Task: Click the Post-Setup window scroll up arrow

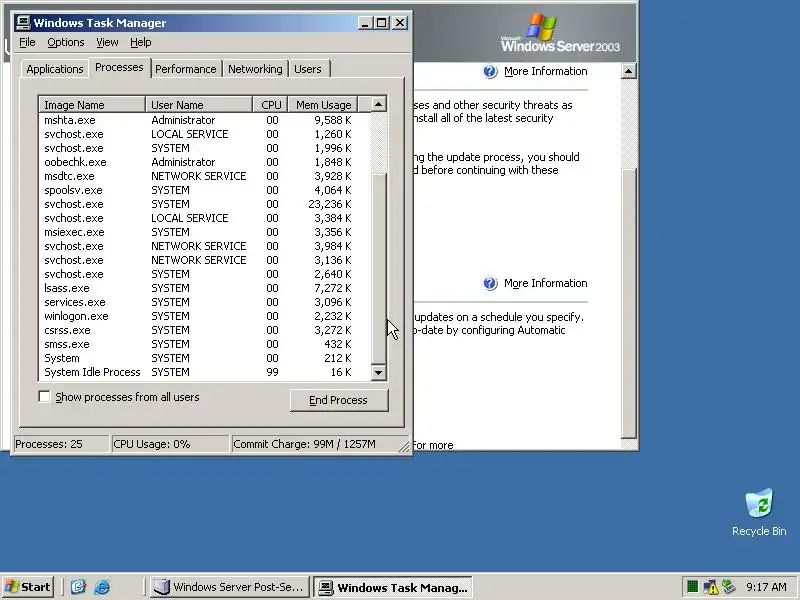Action: point(629,71)
